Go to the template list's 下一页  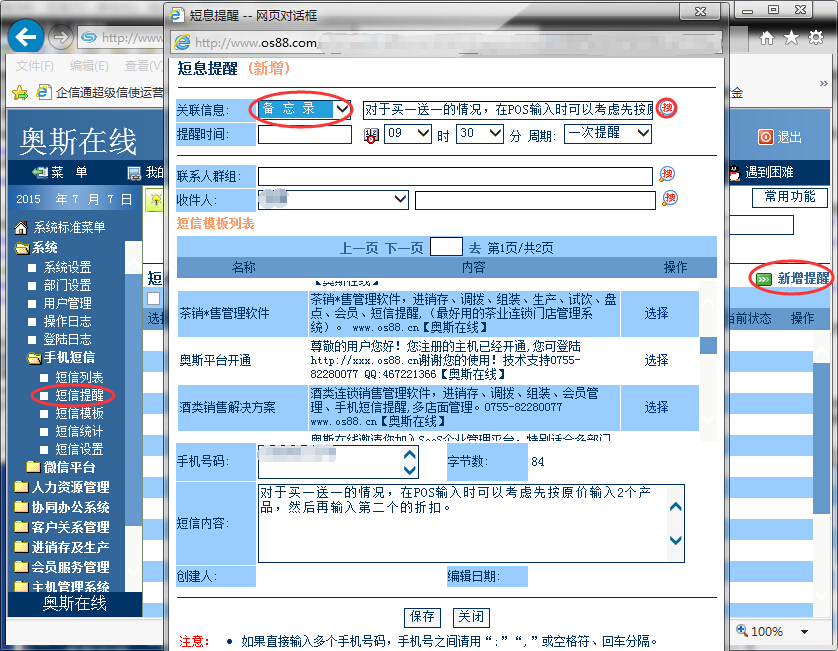[x=404, y=248]
